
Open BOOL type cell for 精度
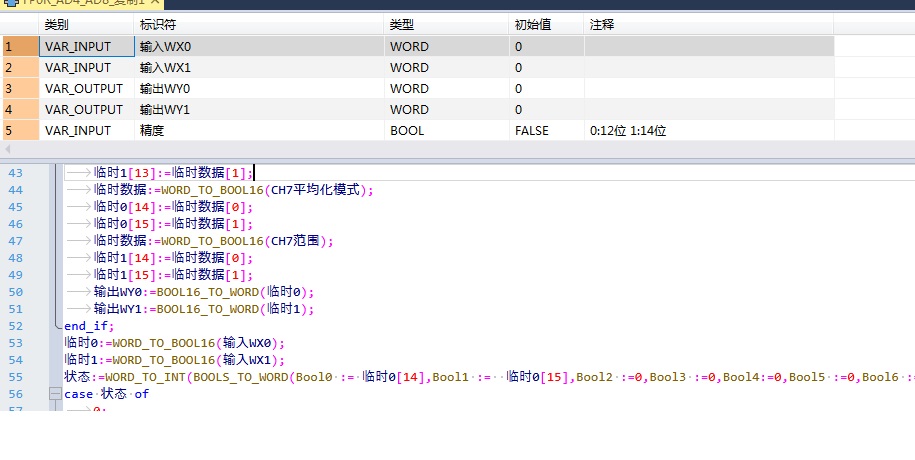[x=446, y=130]
